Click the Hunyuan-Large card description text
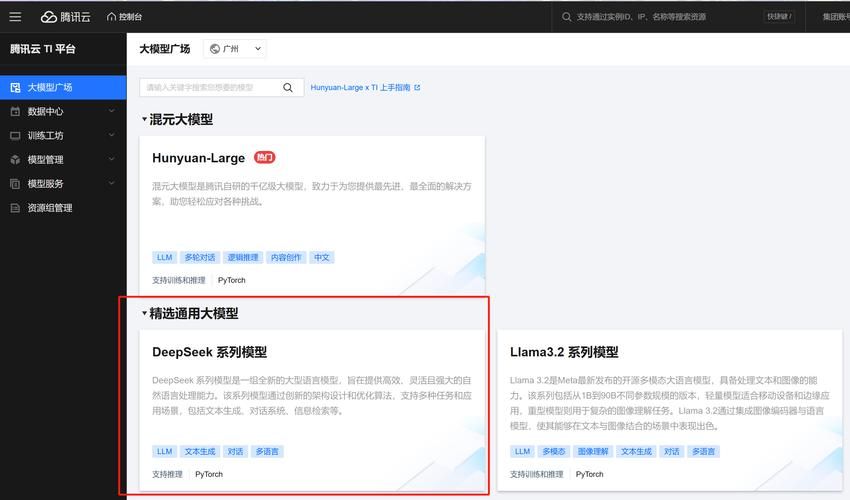This screenshot has height=500, width=850. point(312,194)
